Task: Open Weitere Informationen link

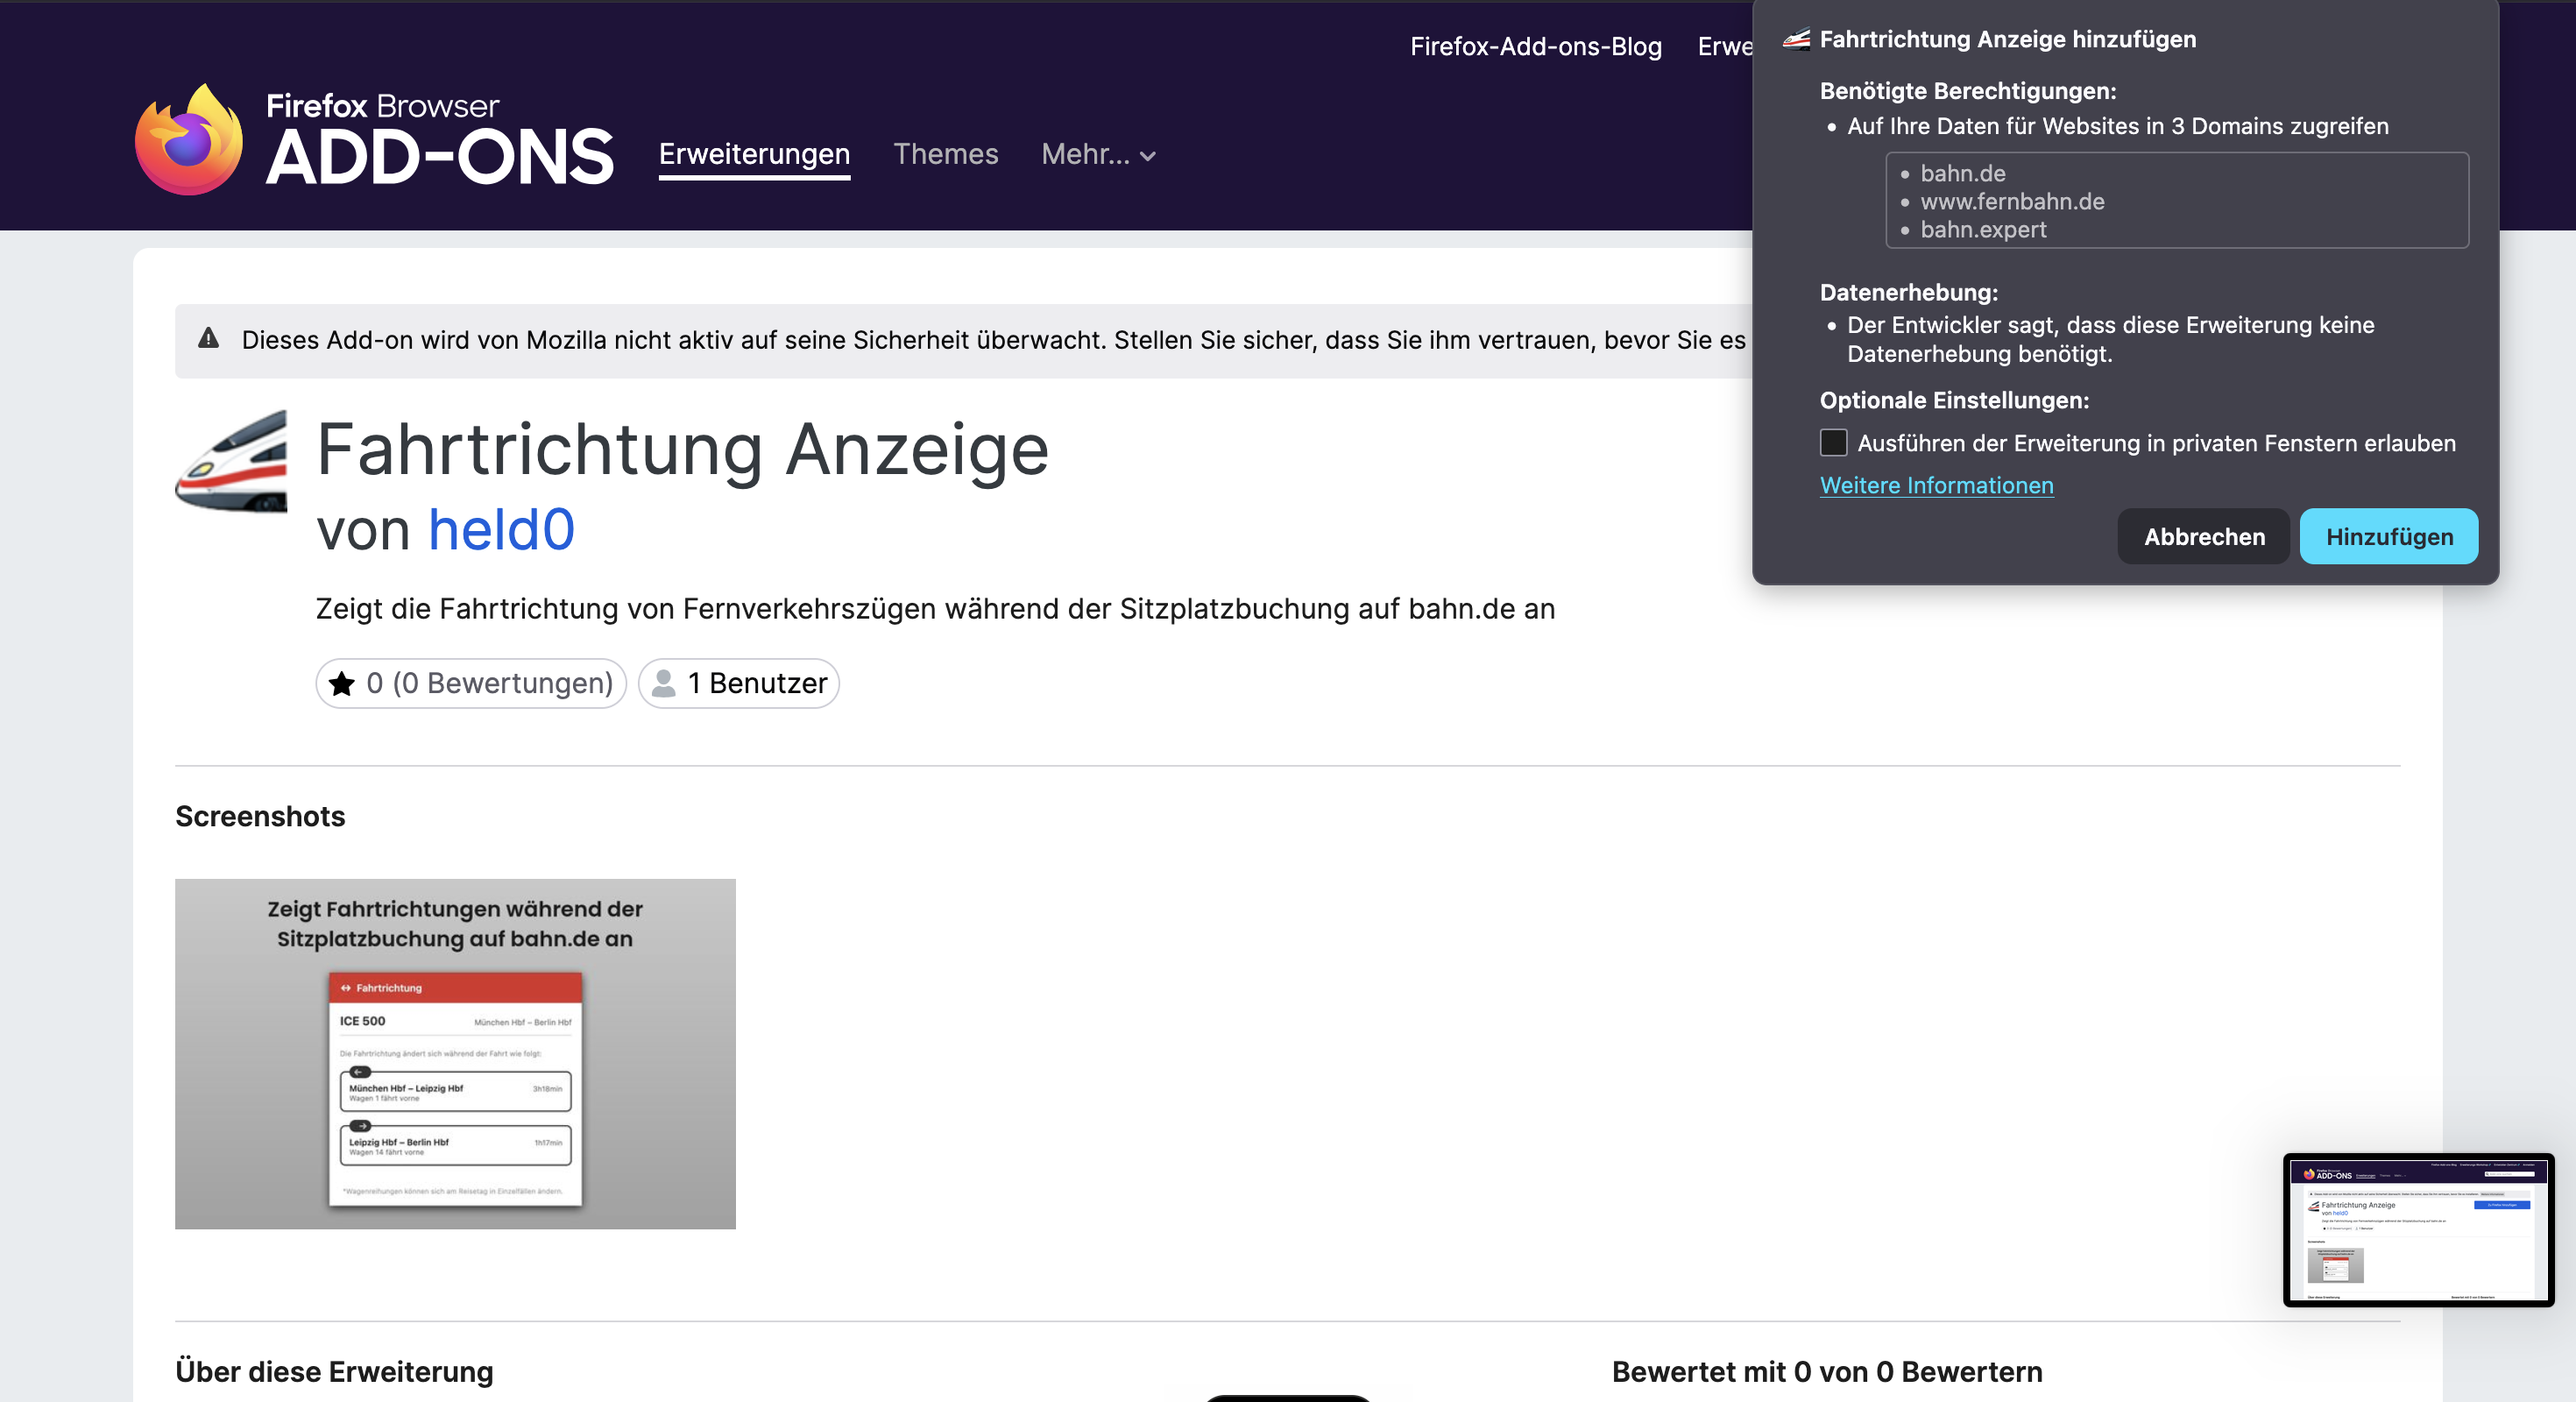Action: point(1936,485)
